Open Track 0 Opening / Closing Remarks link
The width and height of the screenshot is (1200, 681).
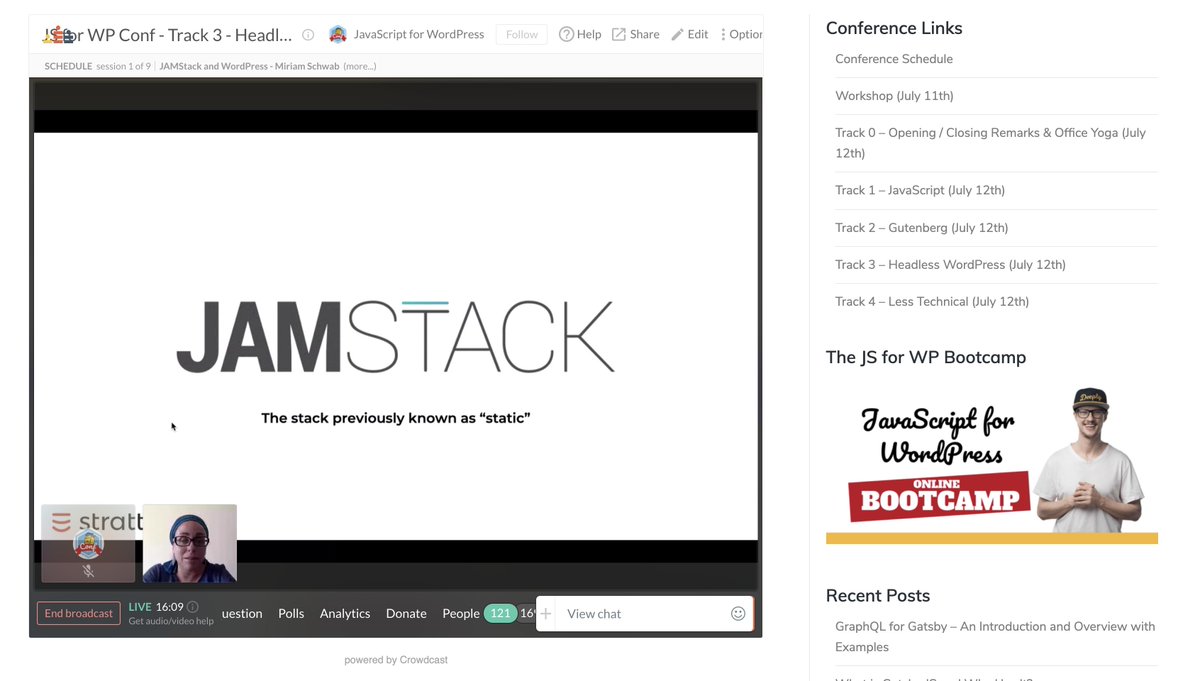pos(991,143)
